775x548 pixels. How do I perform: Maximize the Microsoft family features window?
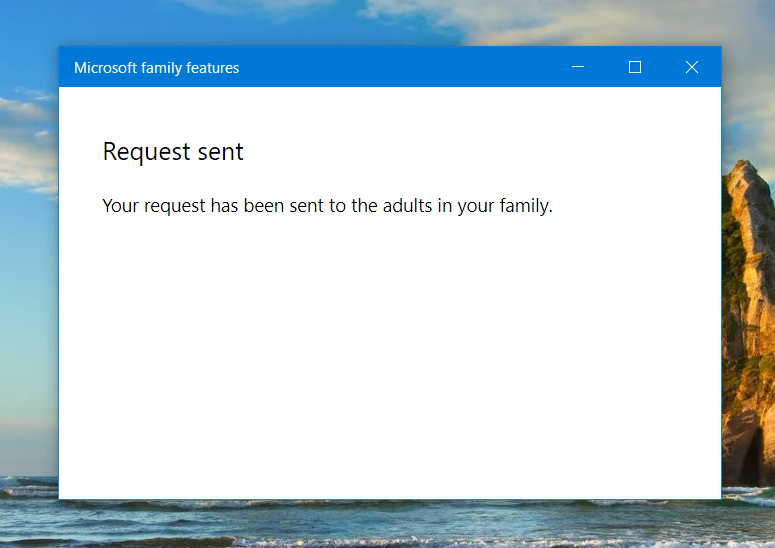[635, 67]
